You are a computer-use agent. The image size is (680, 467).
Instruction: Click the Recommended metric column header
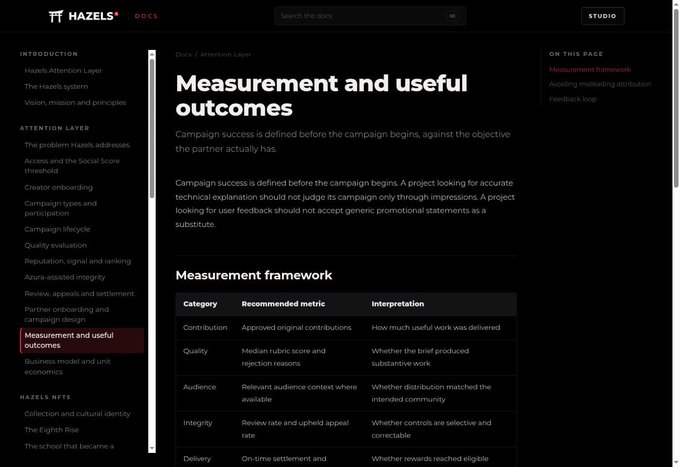click(283, 304)
